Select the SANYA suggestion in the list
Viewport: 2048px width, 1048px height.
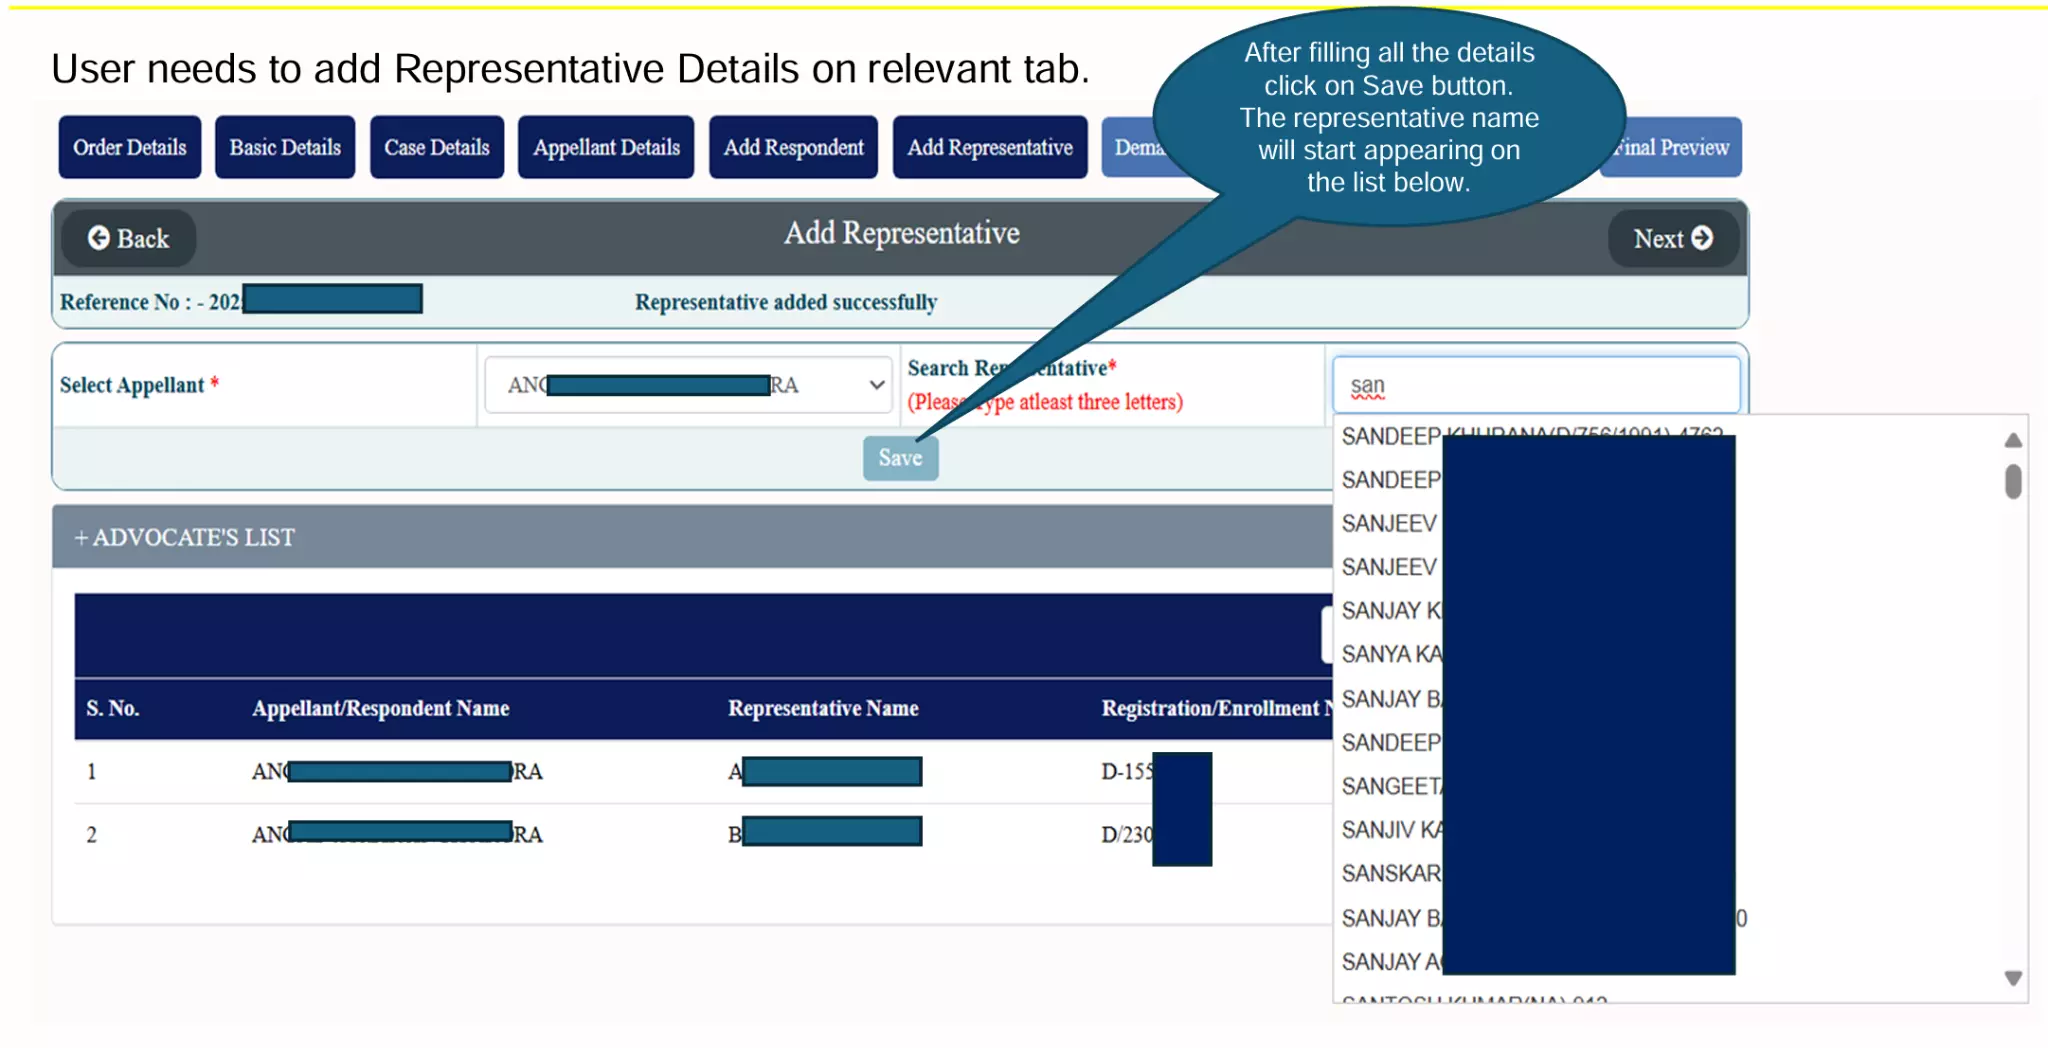tap(1392, 655)
